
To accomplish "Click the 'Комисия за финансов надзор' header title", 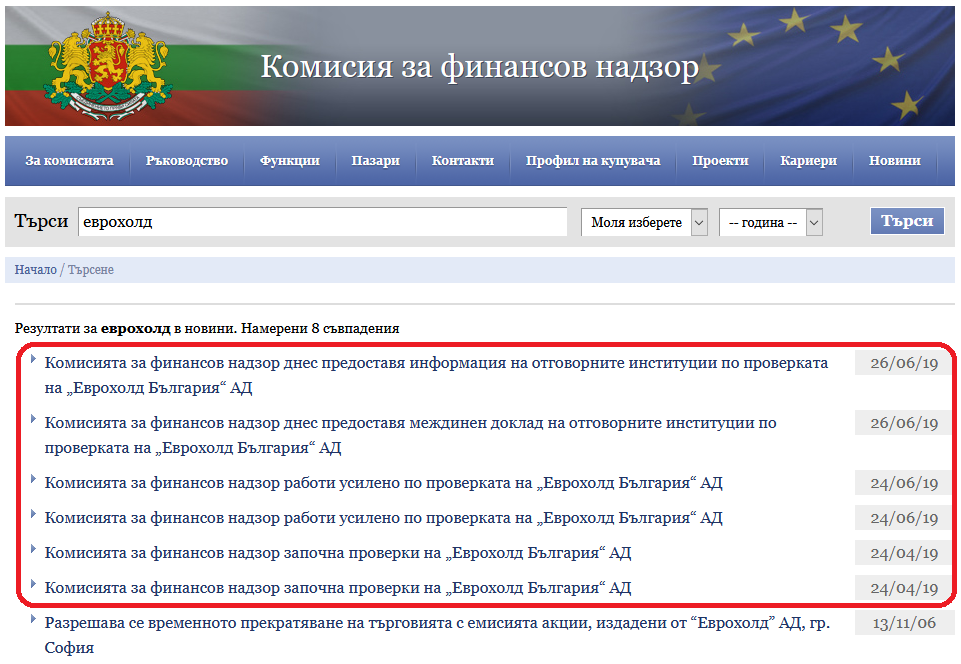I will coord(480,67).
